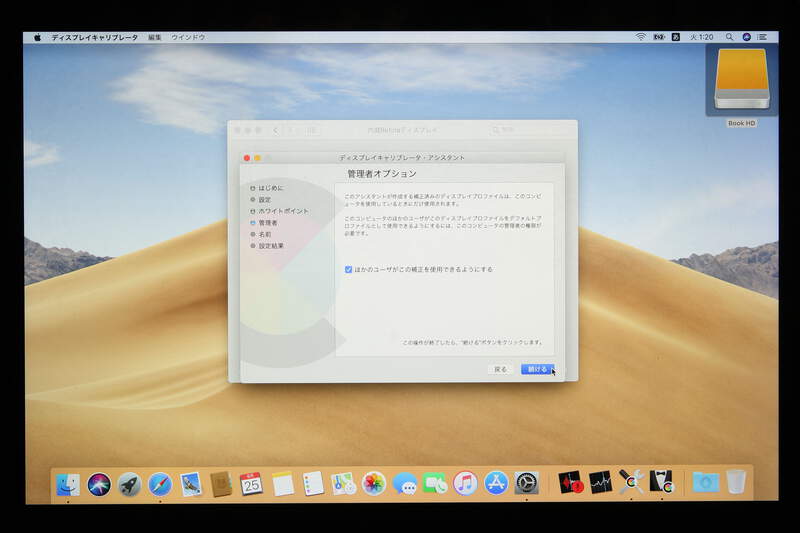Open the 編集 menu
The image size is (800, 533).
point(155,37)
